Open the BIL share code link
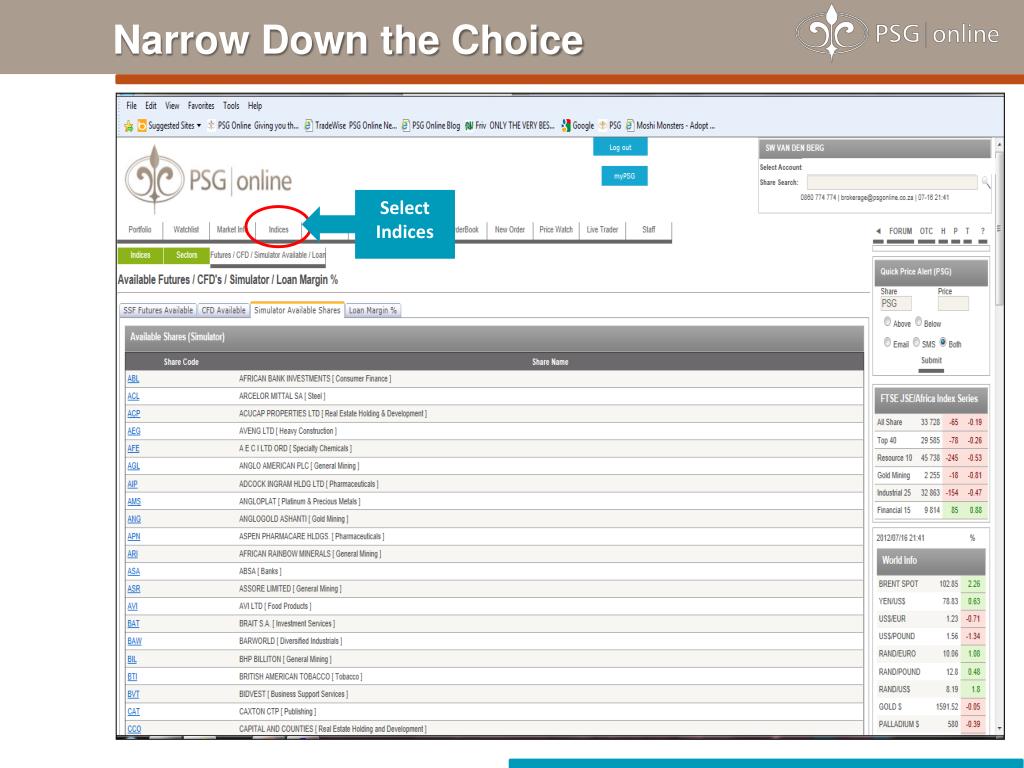 point(132,660)
